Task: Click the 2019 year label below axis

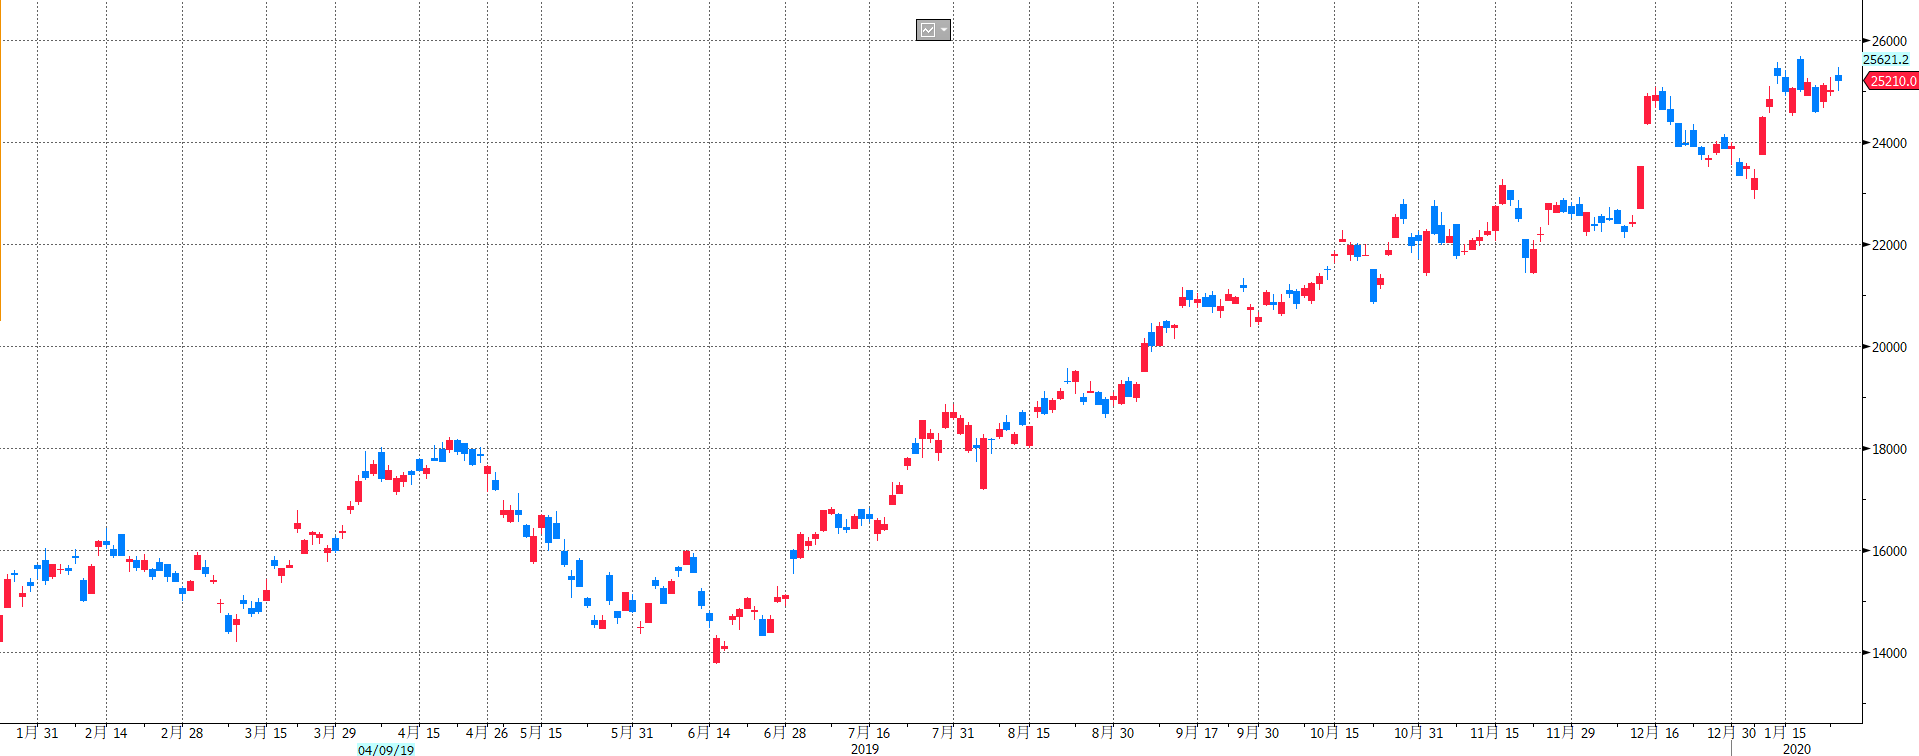Action: (x=865, y=749)
